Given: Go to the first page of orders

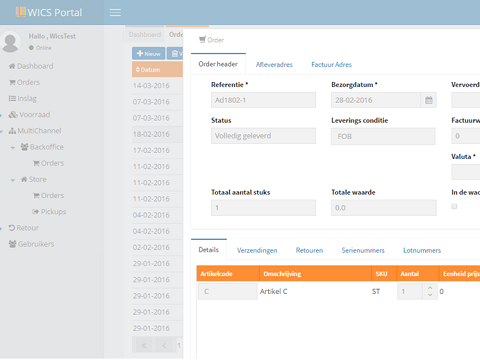Looking at the screenshot, I should pyautogui.click(x=144, y=345).
